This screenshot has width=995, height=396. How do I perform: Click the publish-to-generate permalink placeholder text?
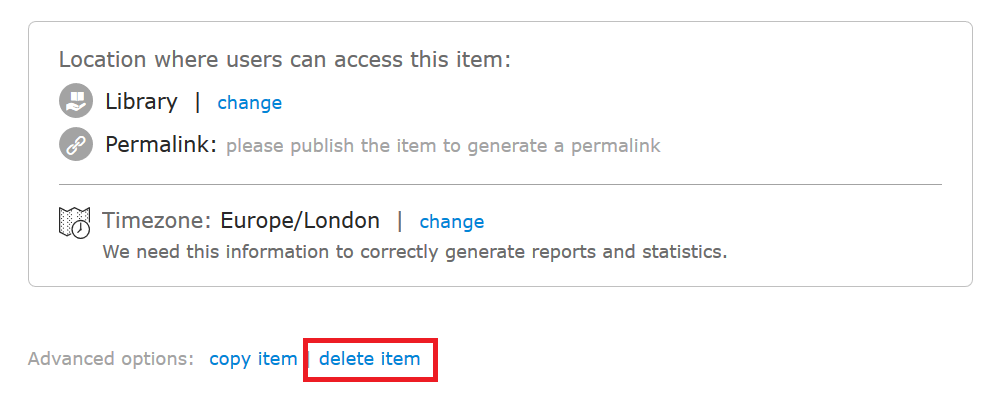coord(444,146)
